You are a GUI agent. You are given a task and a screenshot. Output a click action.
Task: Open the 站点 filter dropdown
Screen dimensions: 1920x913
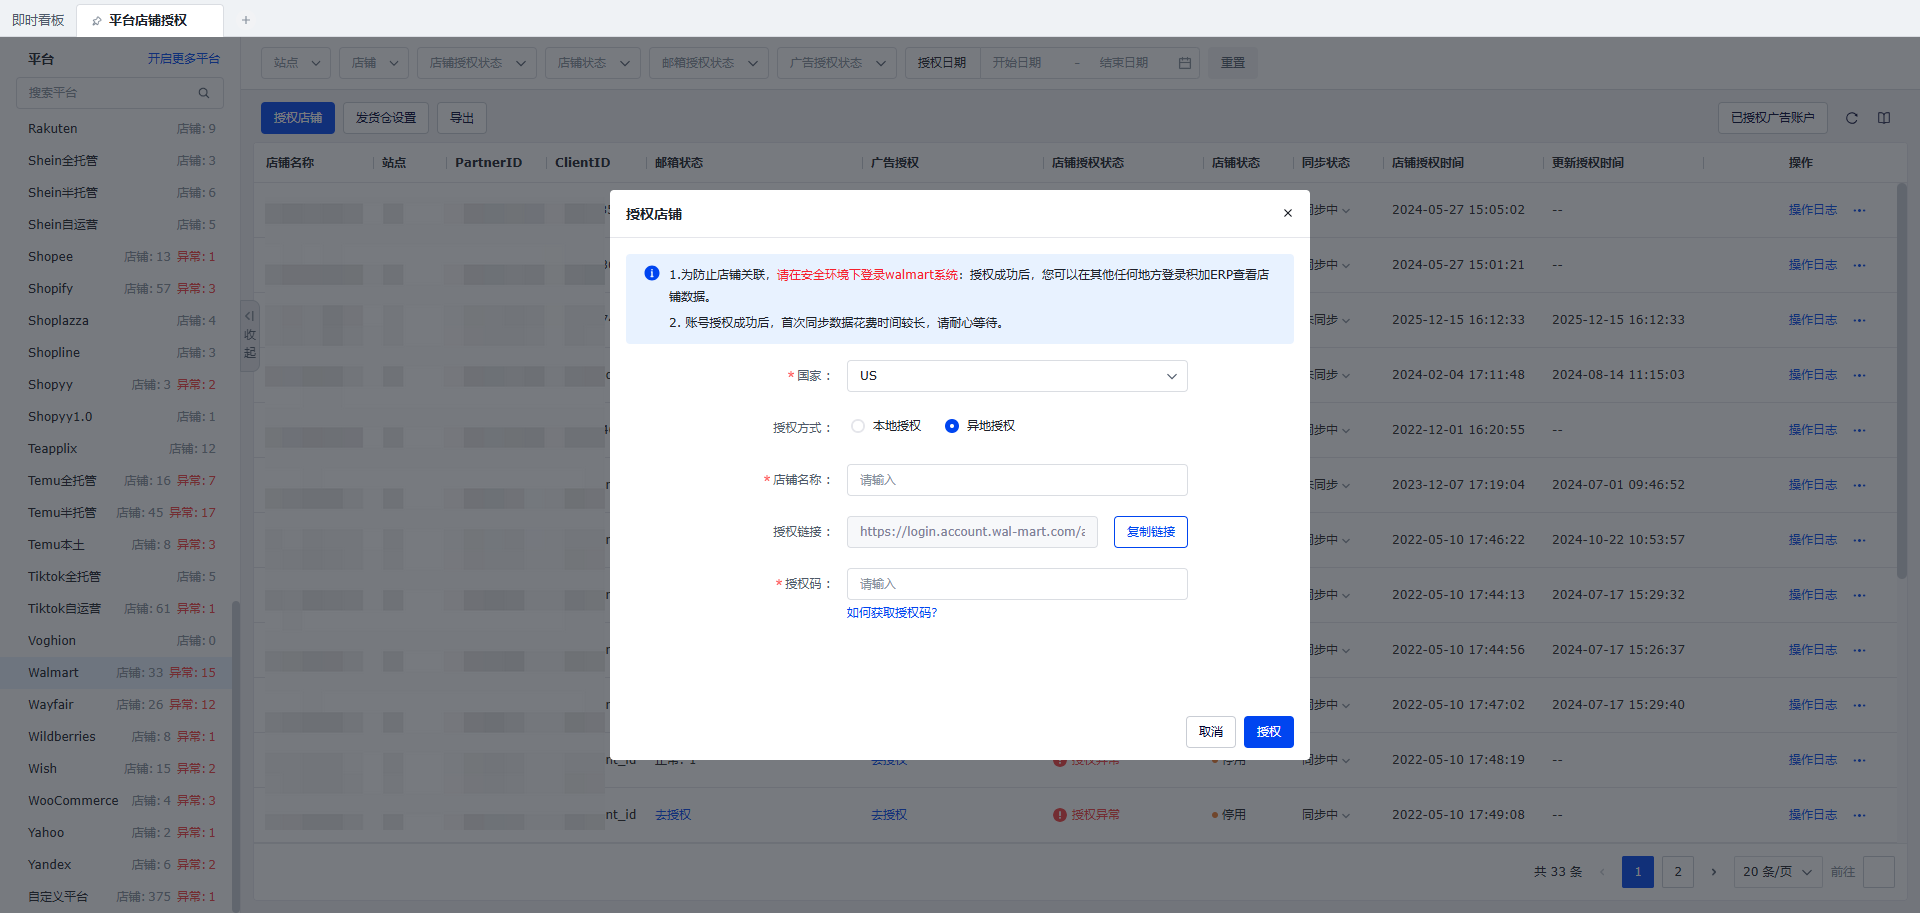296,63
